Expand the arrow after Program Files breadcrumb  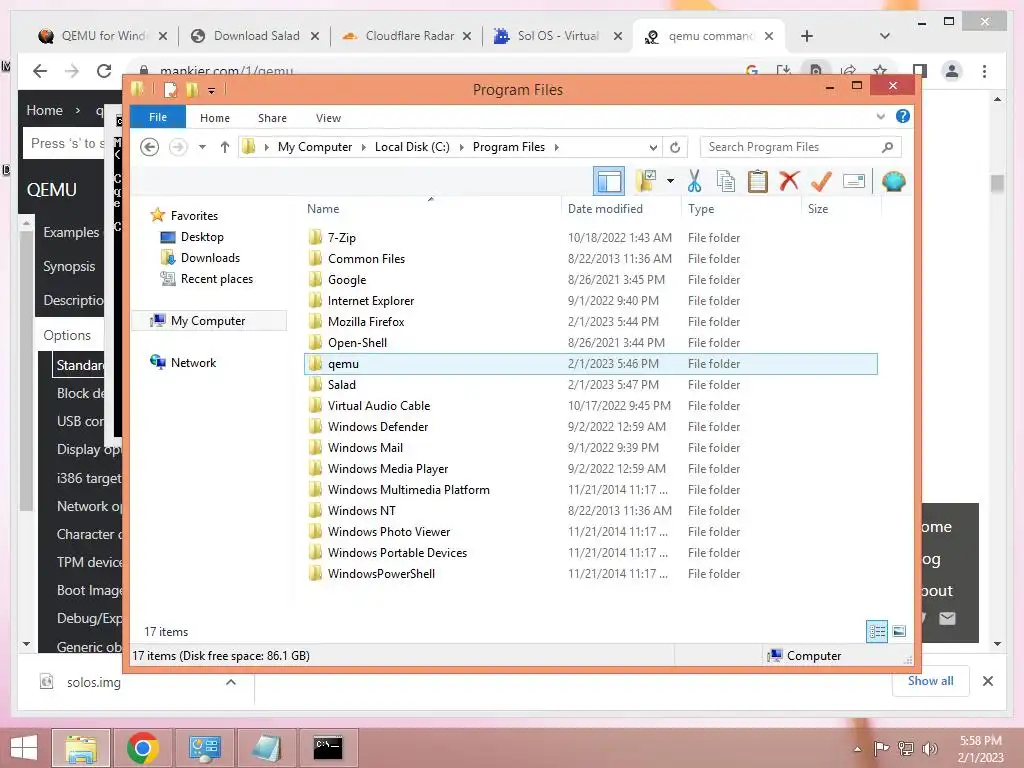tap(556, 148)
